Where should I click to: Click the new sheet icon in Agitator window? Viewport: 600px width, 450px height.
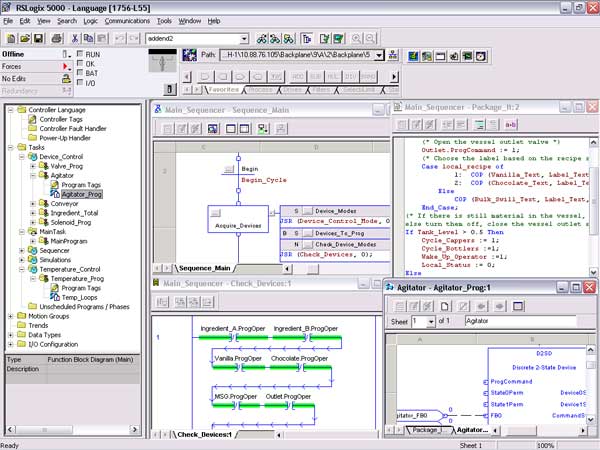(x=444, y=306)
